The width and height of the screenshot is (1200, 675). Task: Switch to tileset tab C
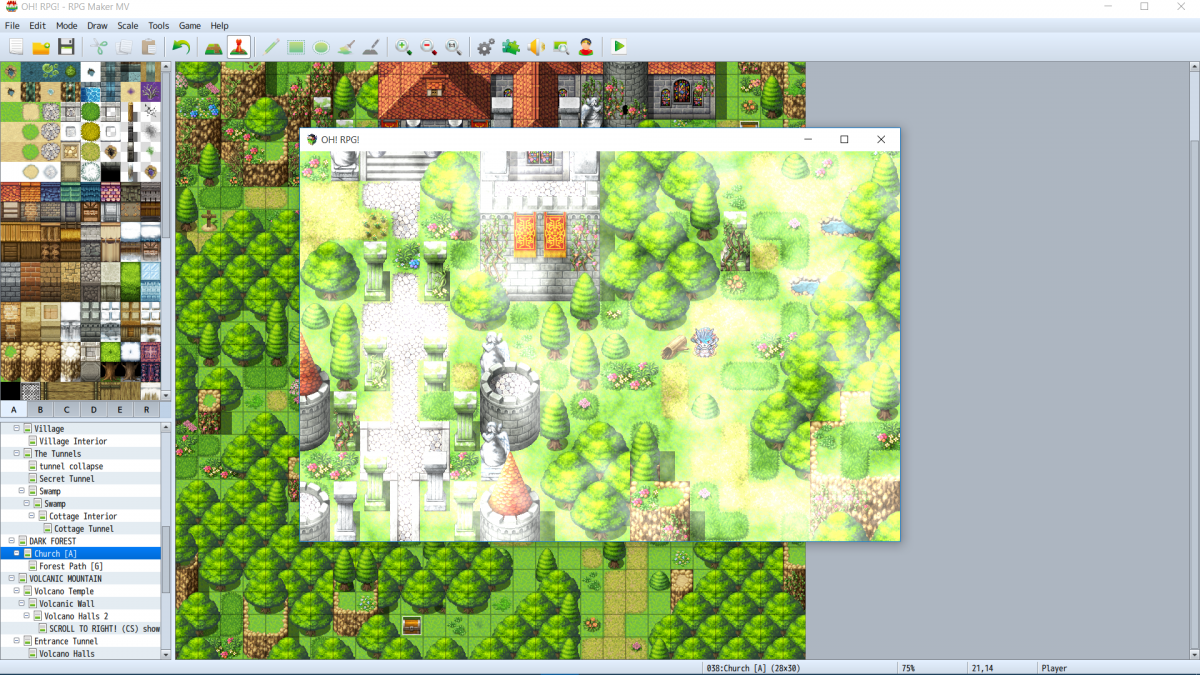tap(67, 409)
